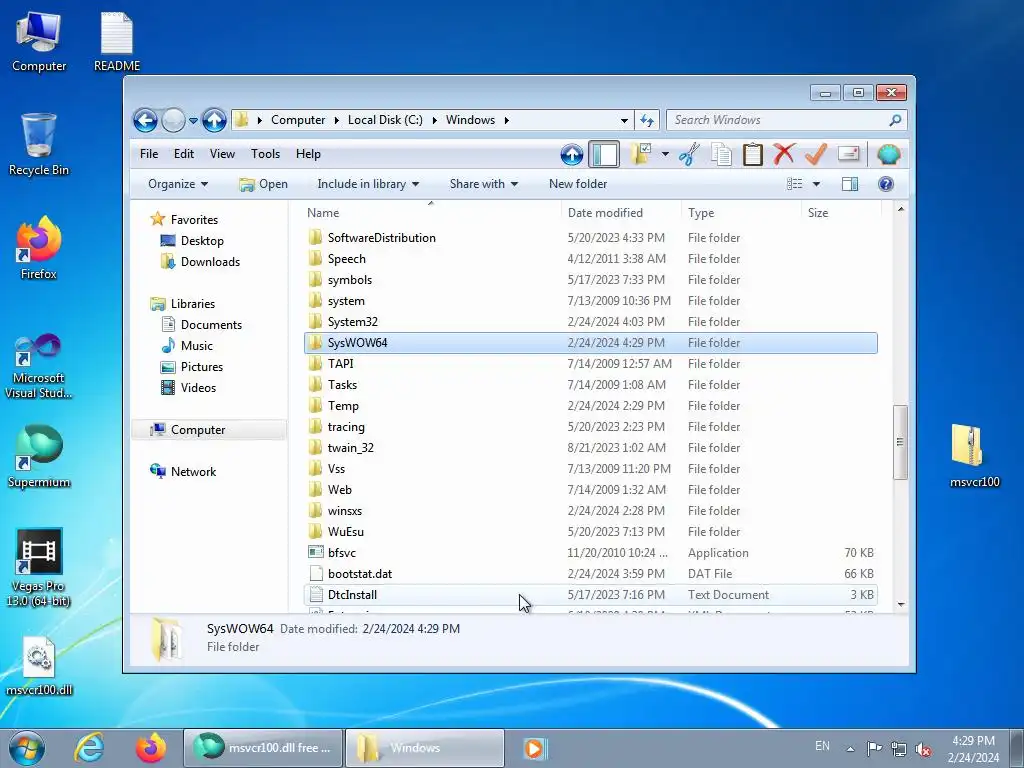Viewport: 1024px width, 768px height.
Task: Click the Paste clipboard icon
Action: coord(752,154)
